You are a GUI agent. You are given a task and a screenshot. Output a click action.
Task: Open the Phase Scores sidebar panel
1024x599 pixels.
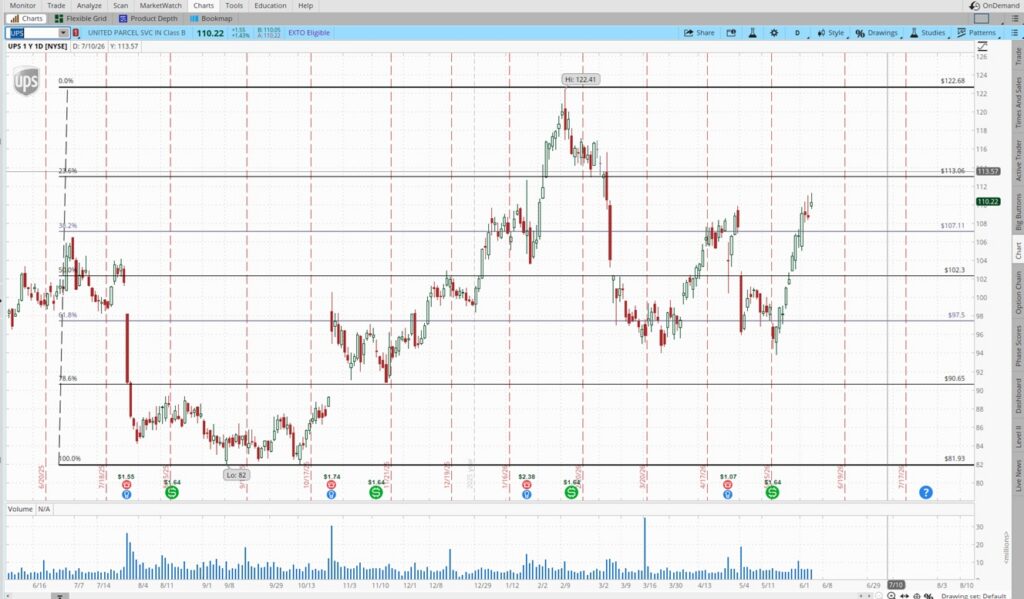pos(1018,344)
